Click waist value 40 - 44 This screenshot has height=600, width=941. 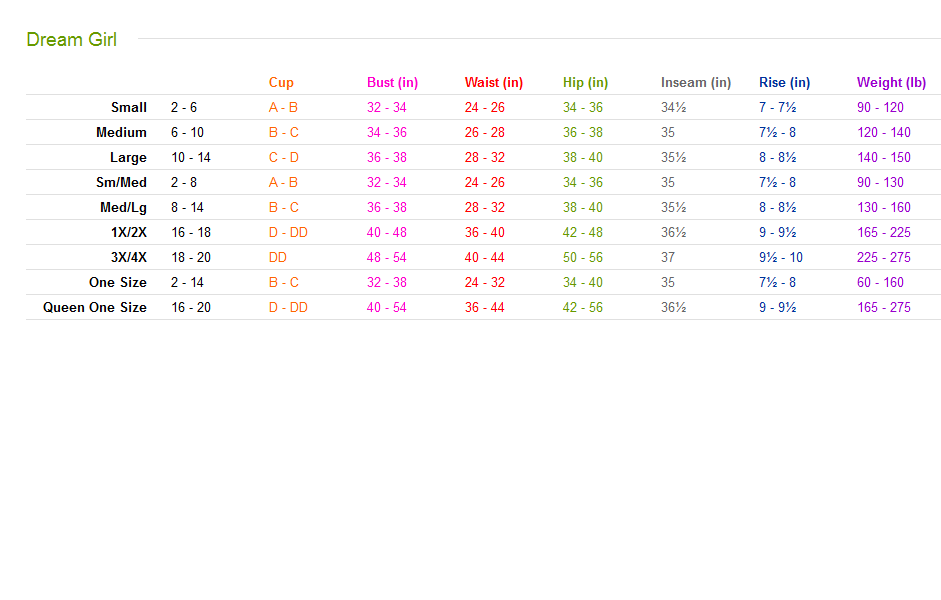pos(484,257)
